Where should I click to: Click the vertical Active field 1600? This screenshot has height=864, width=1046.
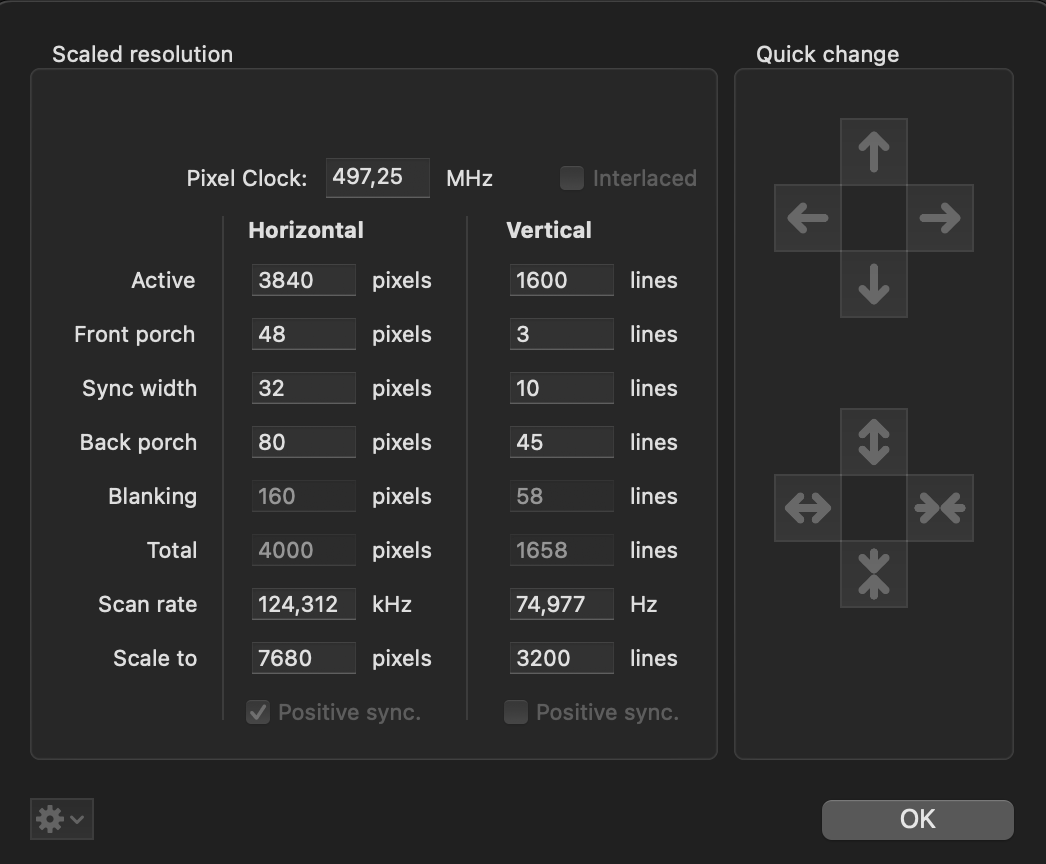562,280
